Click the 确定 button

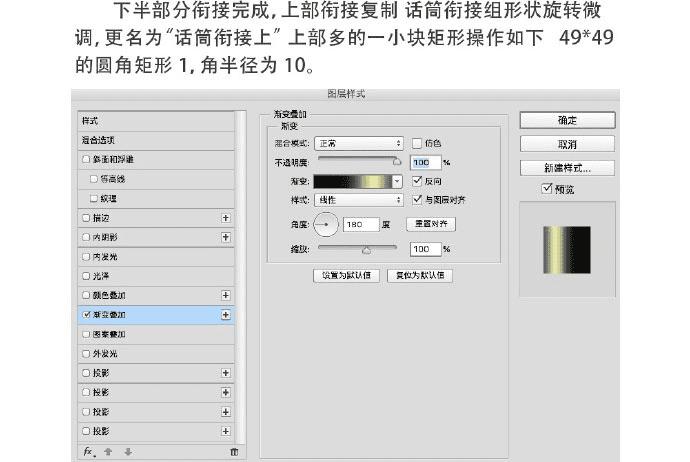coord(567,120)
